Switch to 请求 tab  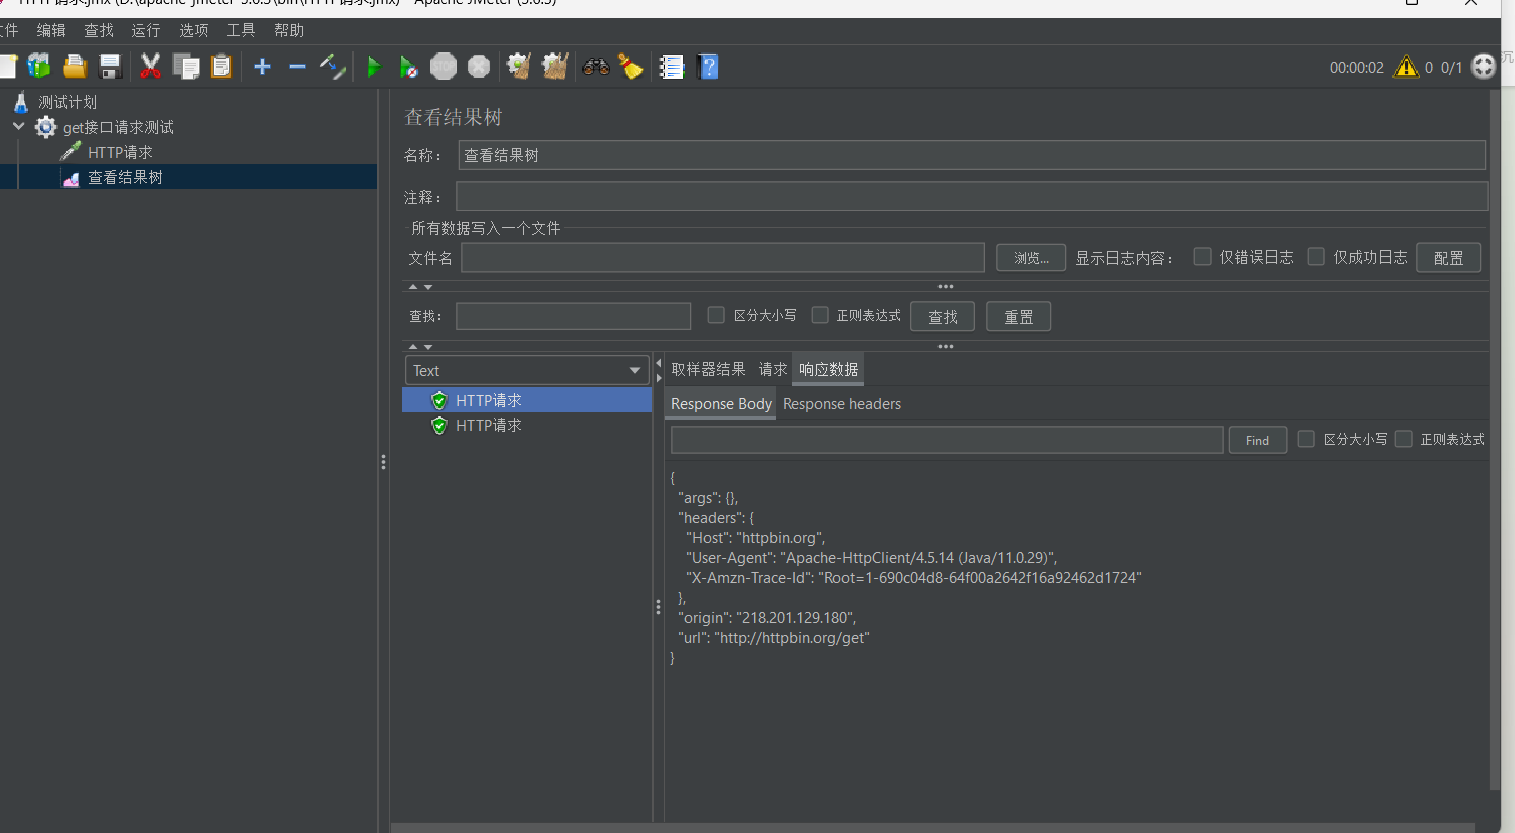click(772, 369)
